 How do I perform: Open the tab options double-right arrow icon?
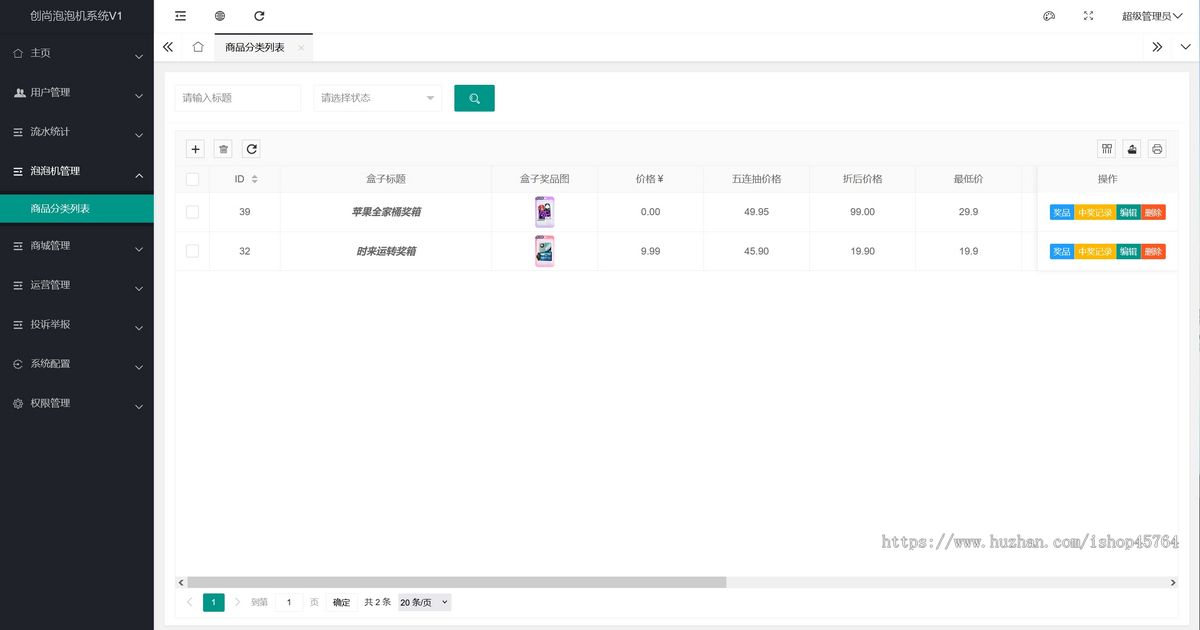click(1157, 47)
